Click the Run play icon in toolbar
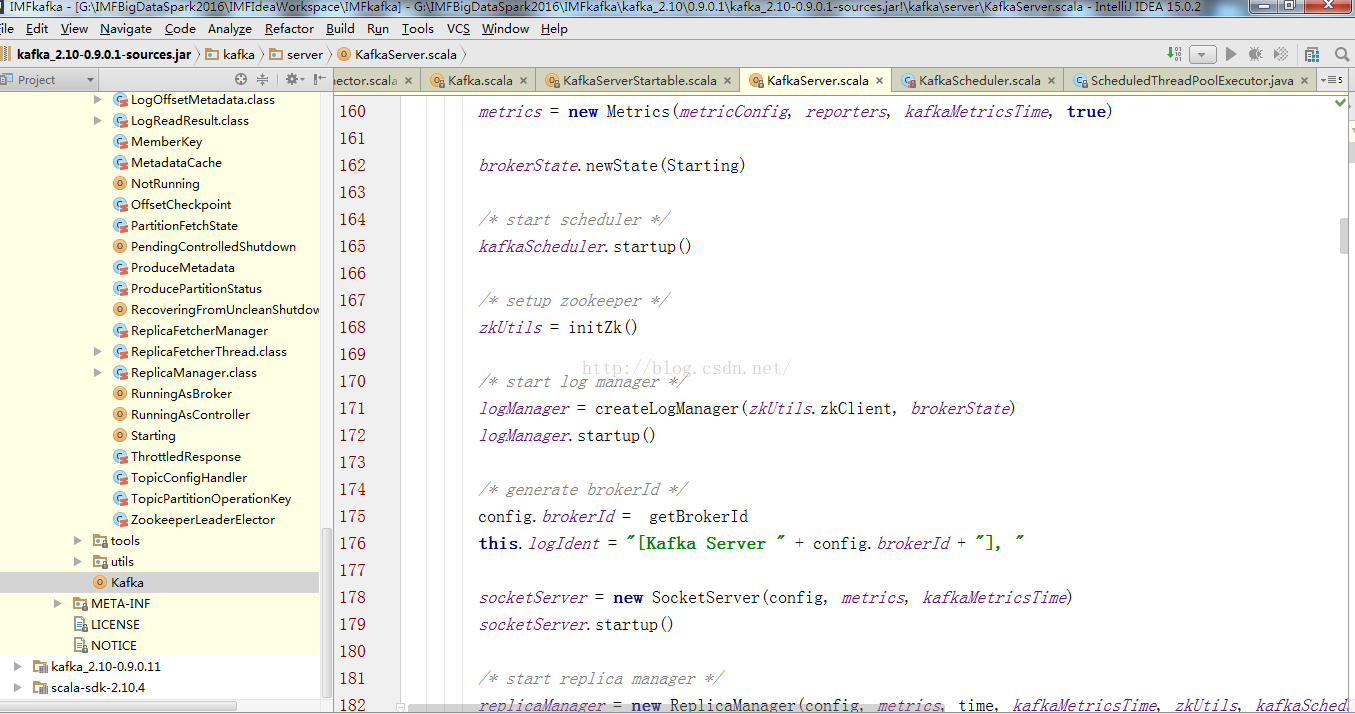1355x714 pixels. (1231, 54)
